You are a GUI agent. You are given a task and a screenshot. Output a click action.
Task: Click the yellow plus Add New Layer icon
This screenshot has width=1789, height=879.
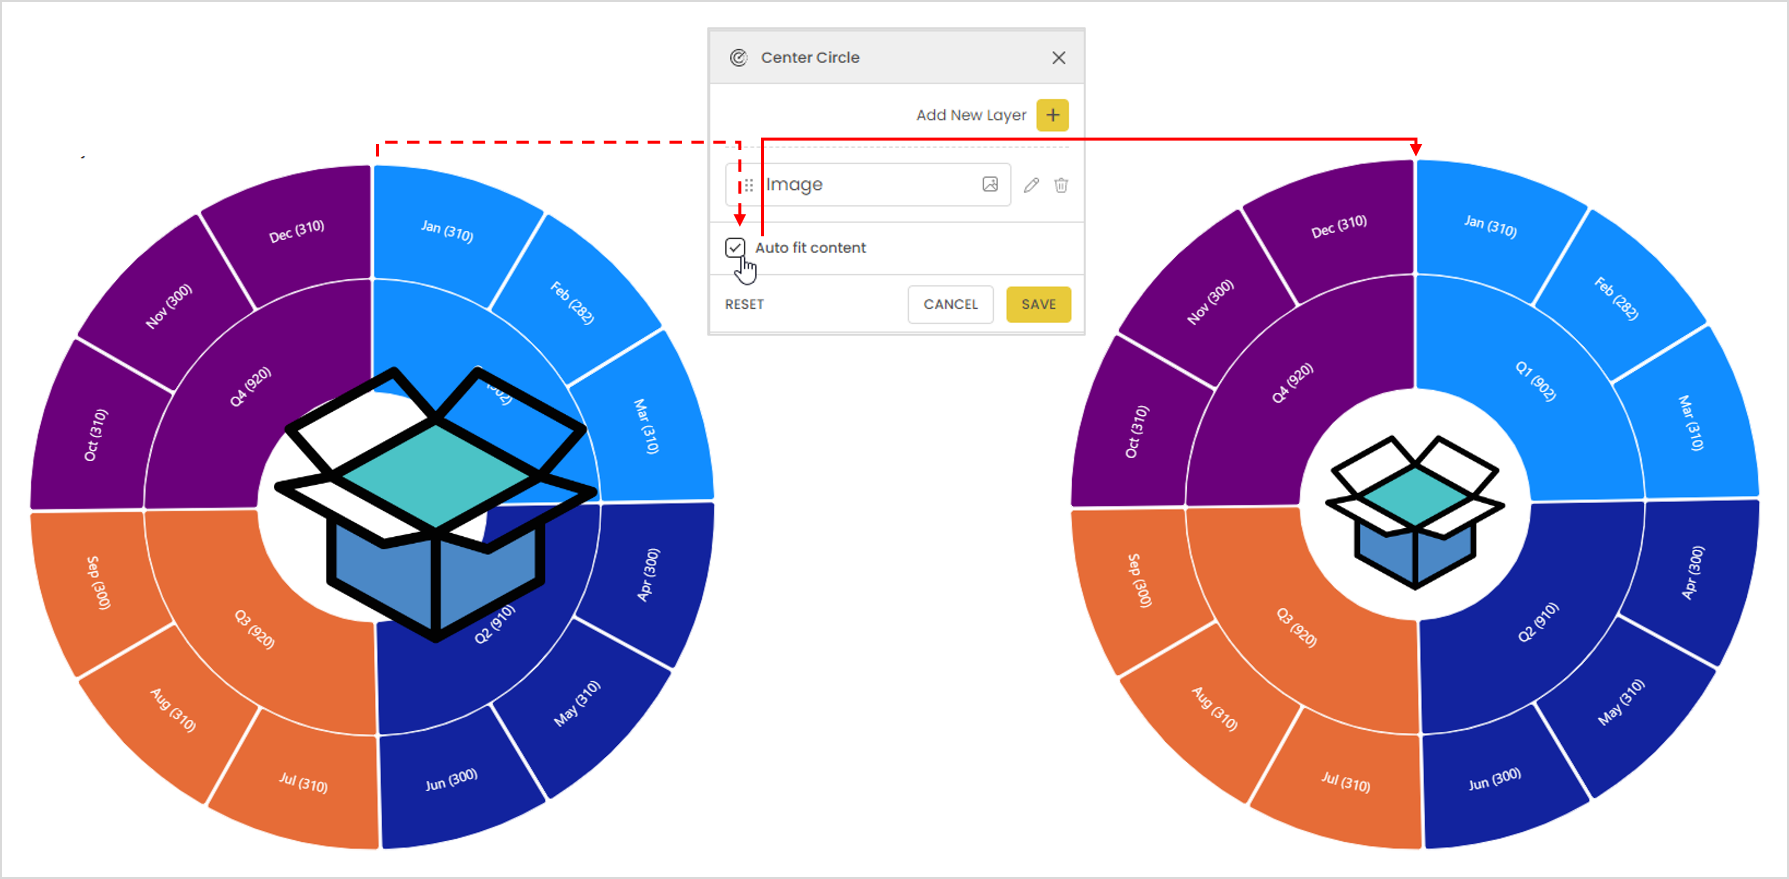tap(1052, 115)
